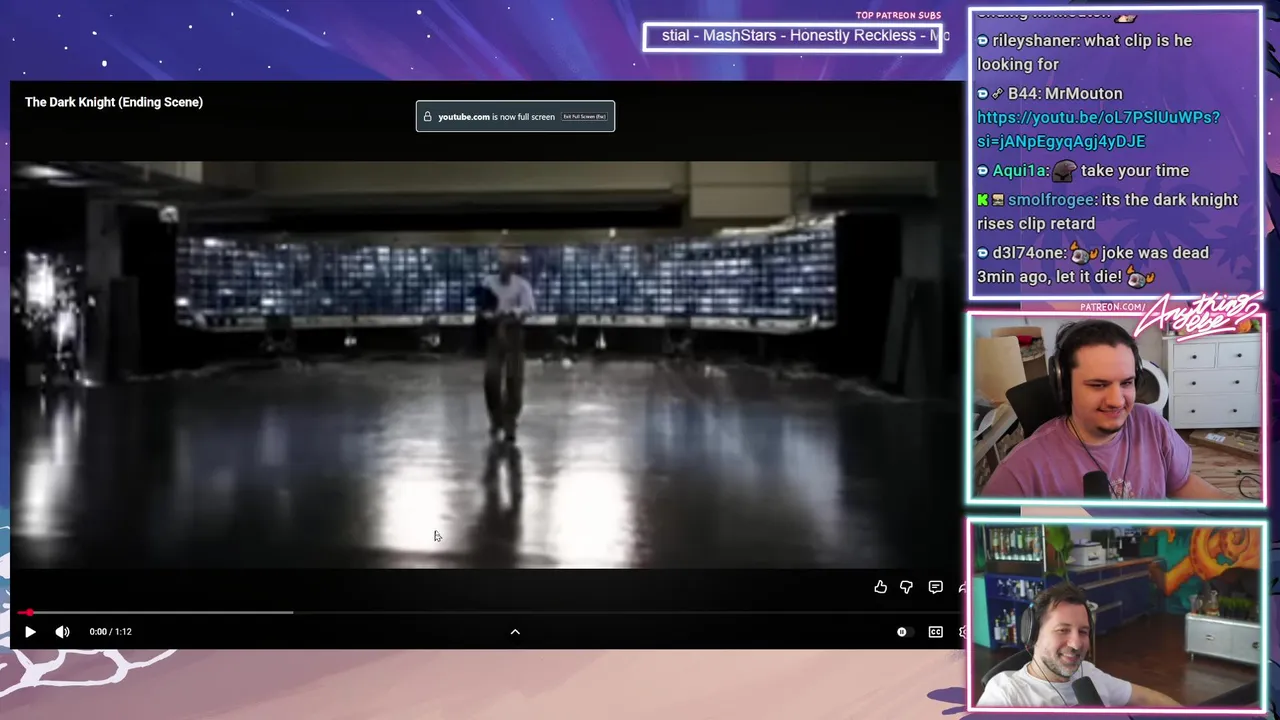Screen dimensions: 1280x720
Task: Seek along the video progress bar
Action: [490, 612]
